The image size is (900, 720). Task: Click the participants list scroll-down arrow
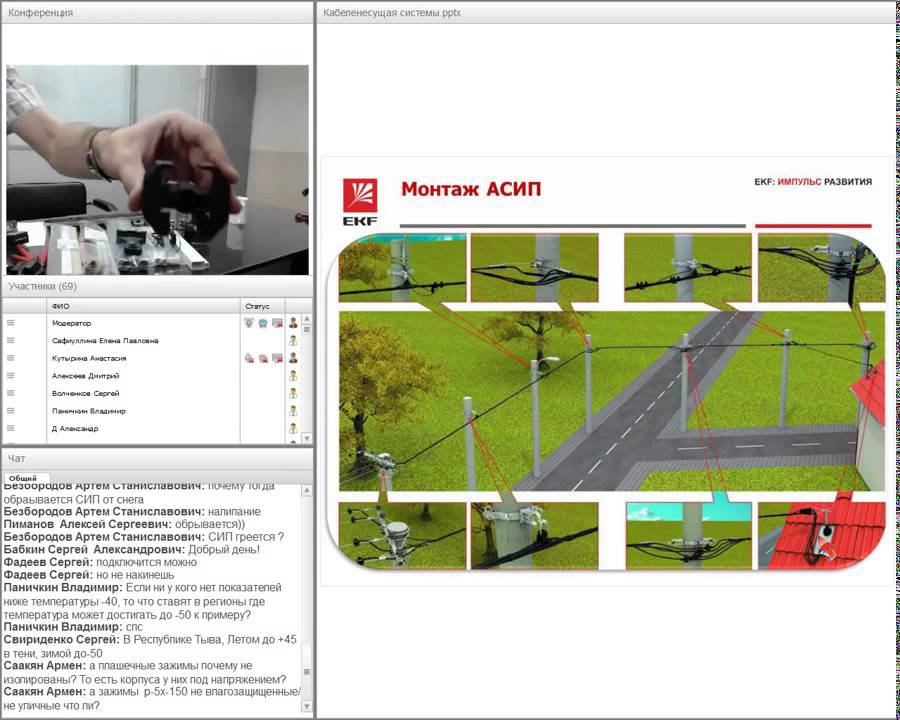tap(307, 438)
